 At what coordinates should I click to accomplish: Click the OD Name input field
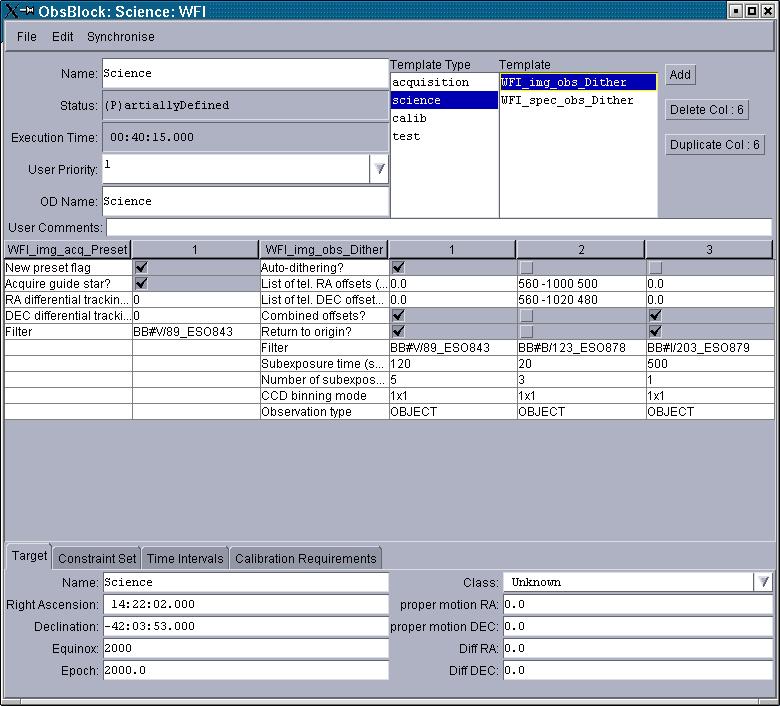point(245,201)
